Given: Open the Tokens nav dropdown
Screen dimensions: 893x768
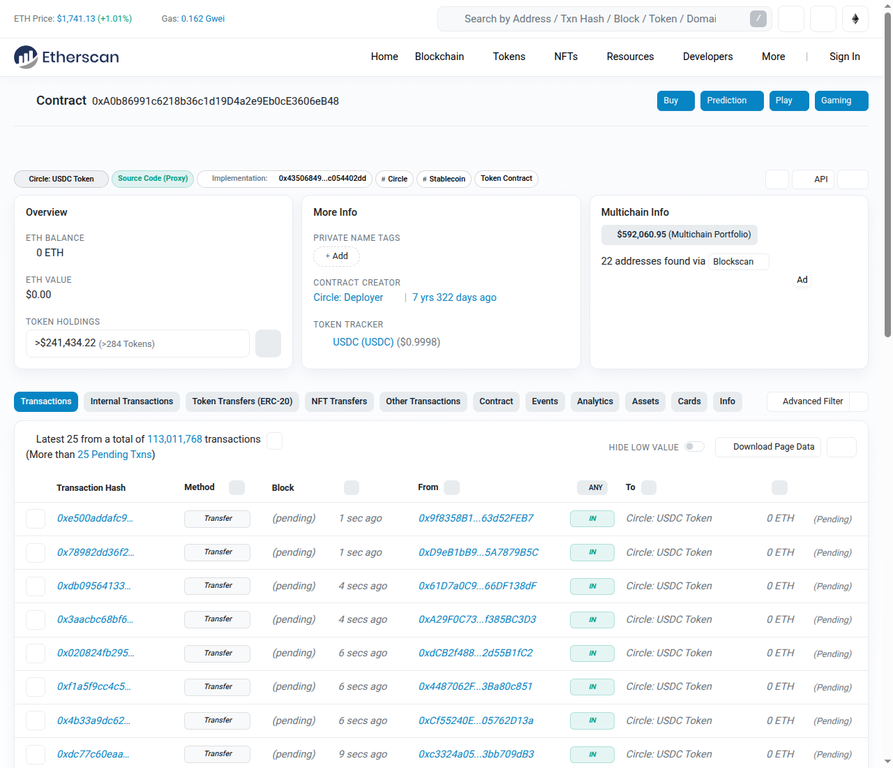Looking at the screenshot, I should coord(509,56).
